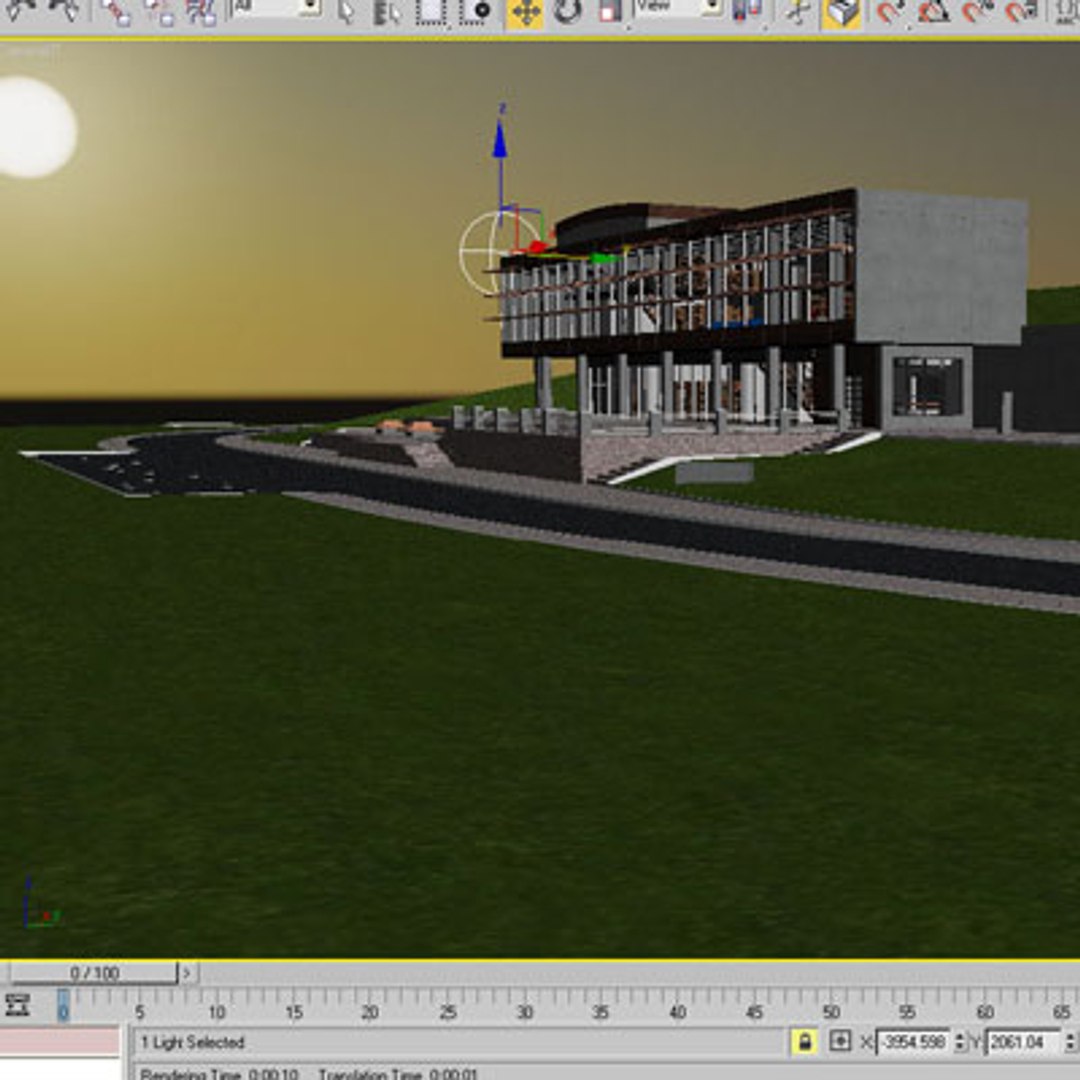Toggle the Percent Snap button

point(977,12)
